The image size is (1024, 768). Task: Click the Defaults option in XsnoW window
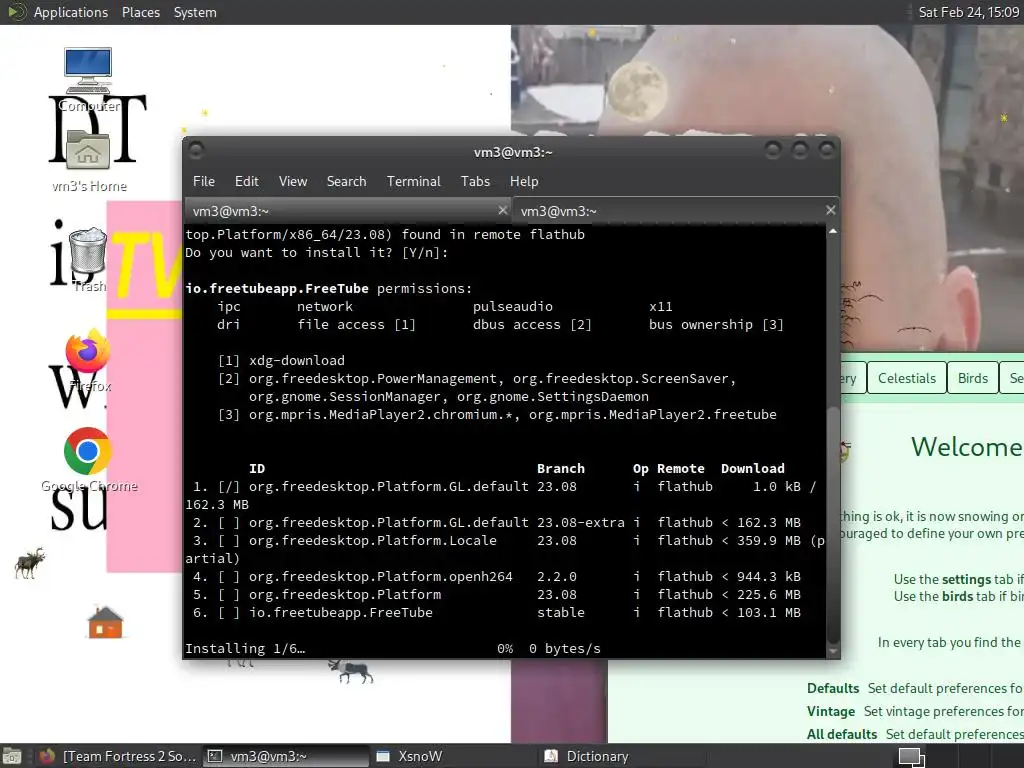point(833,688)
